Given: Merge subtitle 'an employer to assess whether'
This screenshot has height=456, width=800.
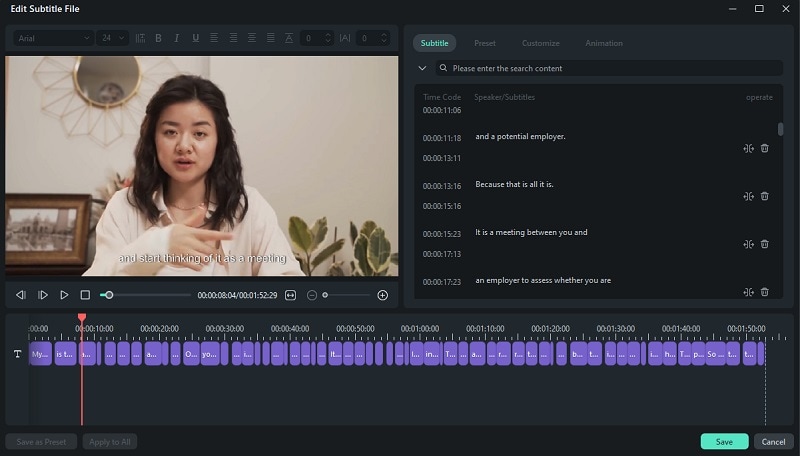Looking at the screenshot, I should (x=748, y=292).
